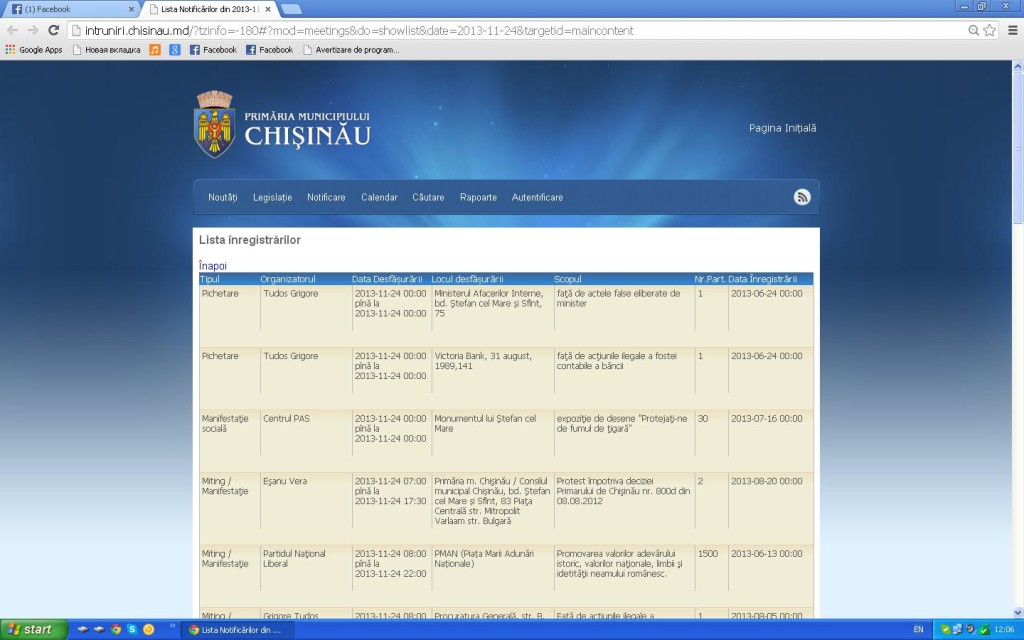Open the Rapoarte navigation item
Screen dimensions: 1024x640
click(478, 197)
